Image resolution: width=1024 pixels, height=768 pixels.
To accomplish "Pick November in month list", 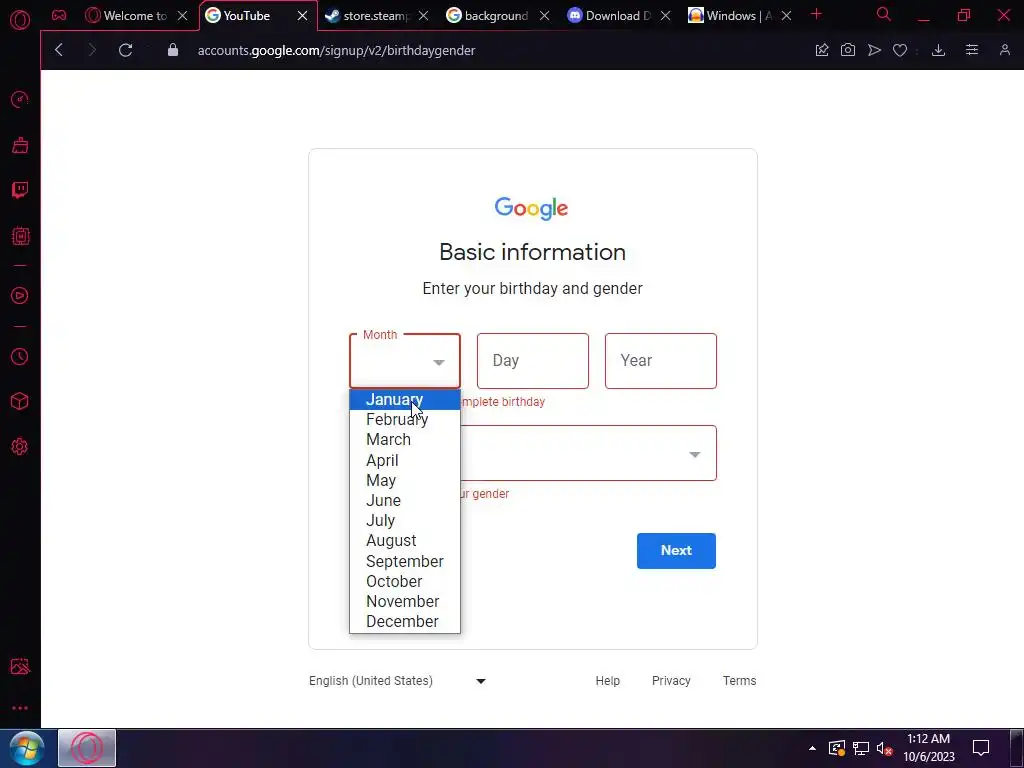I will (x=405, y=601).
